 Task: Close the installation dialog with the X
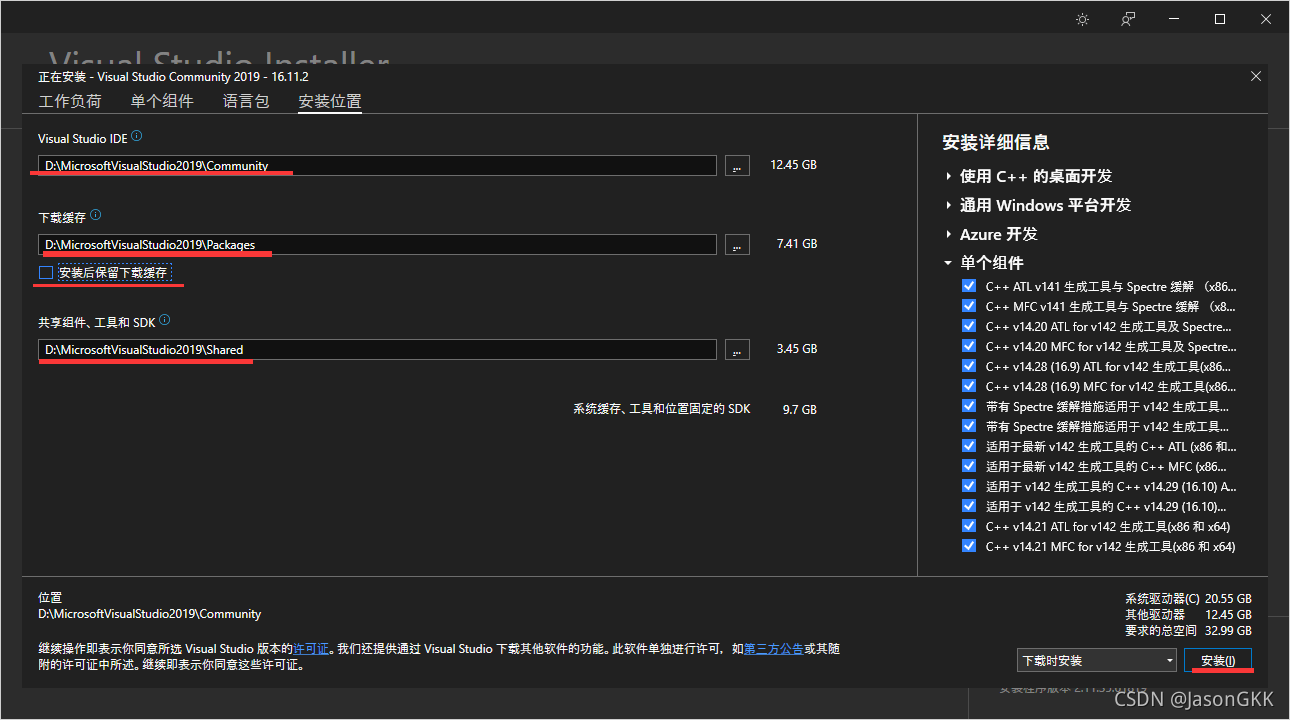(1256, 77)
